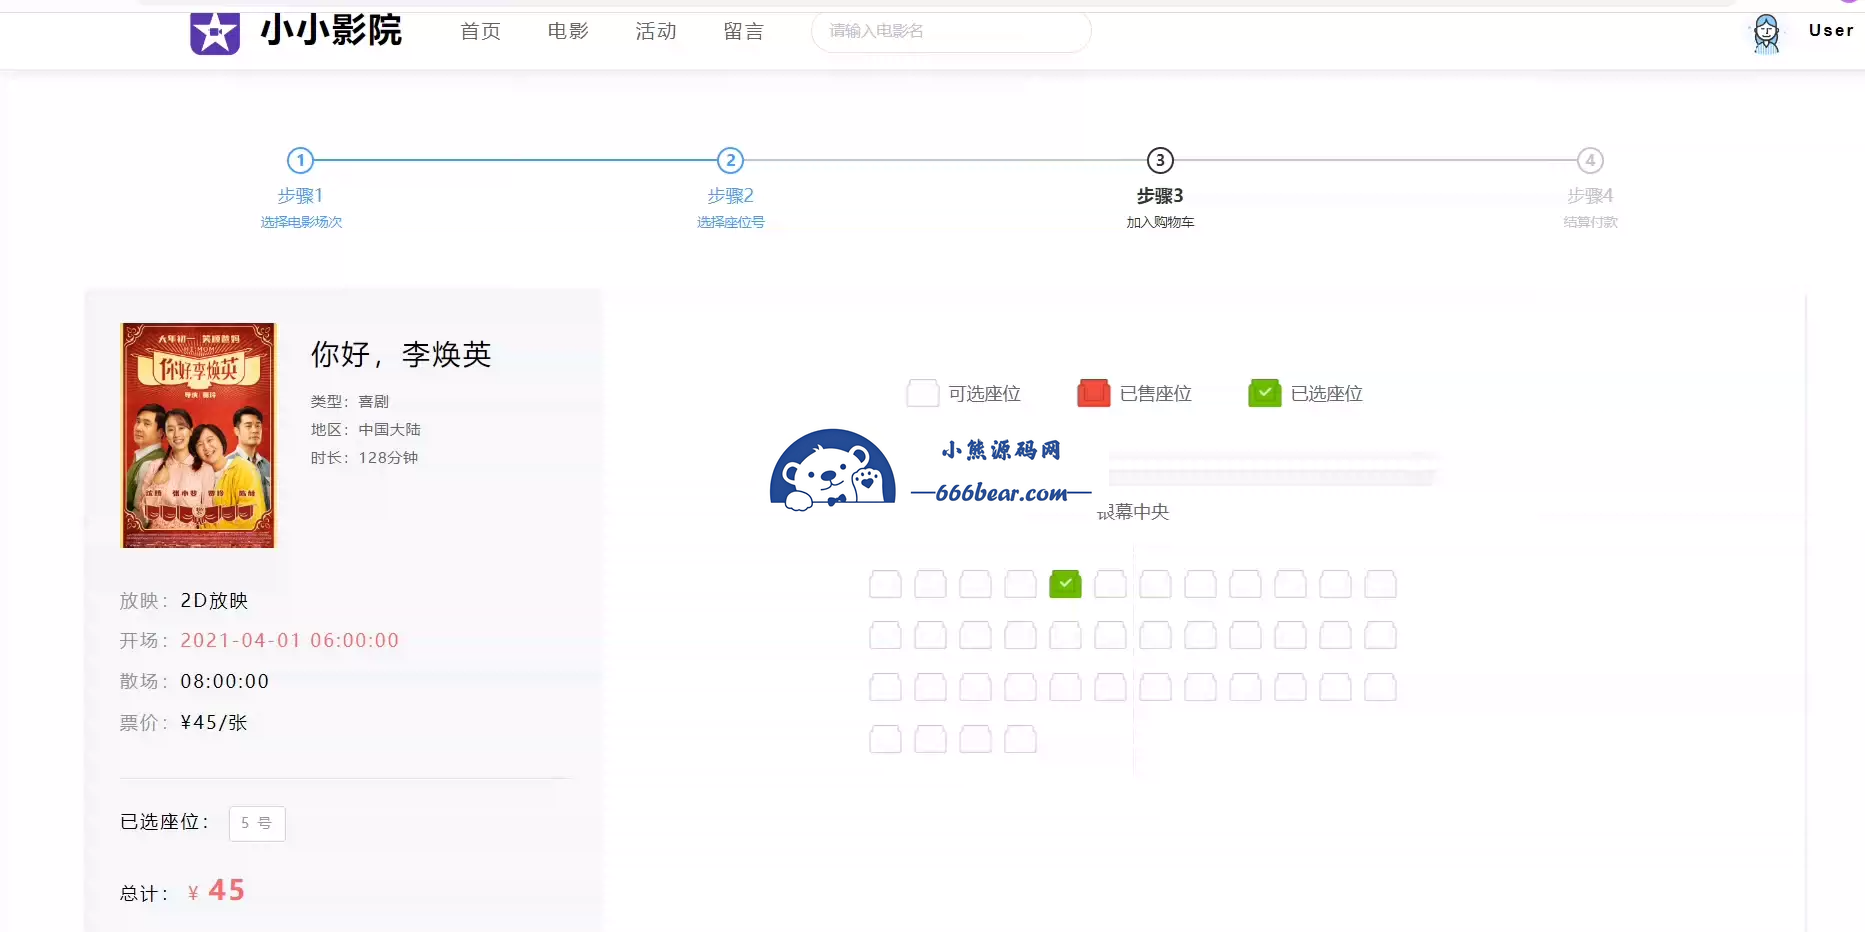Pick the fourth seat in row three
The width and height of the screenshot is (1865, 932).
[x=1020, y=687]
